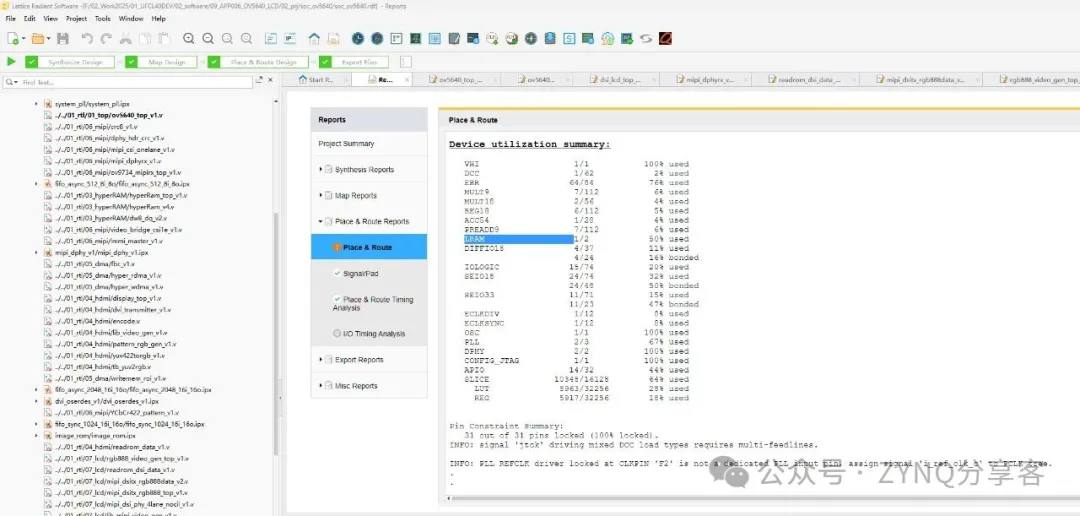Click the Redo arrow icon
The width and height of the screenshot is (1080, 516).
106,39
